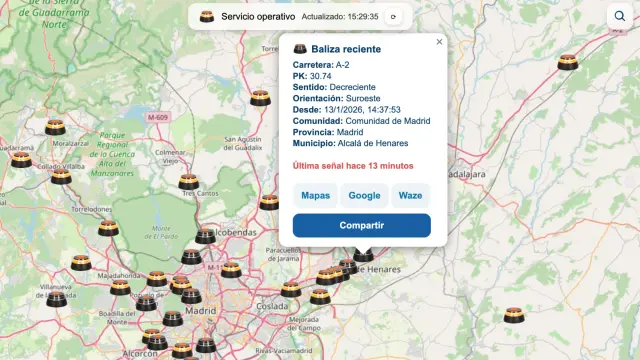Share the beacon with Compartir
640x360 pixels.
tap(362, 225)
